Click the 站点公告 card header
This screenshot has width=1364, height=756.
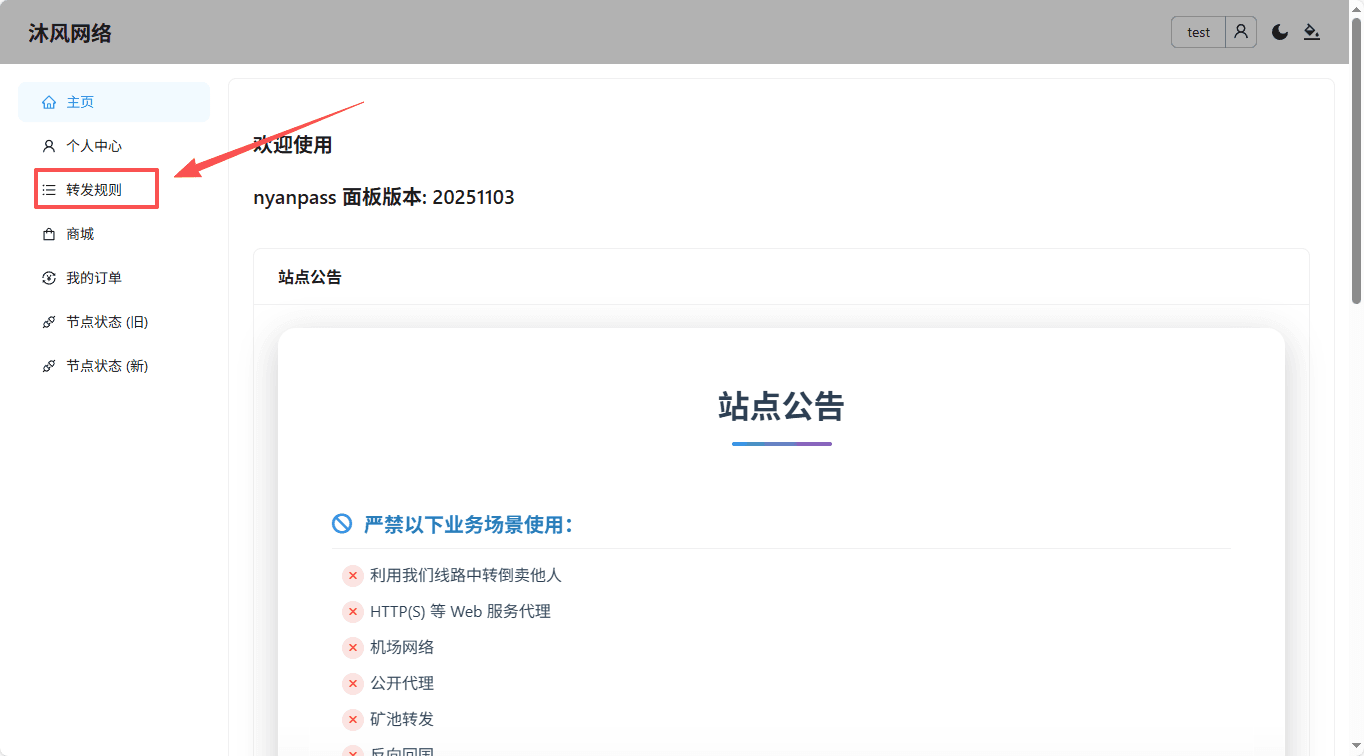click(x=310, y=277)
